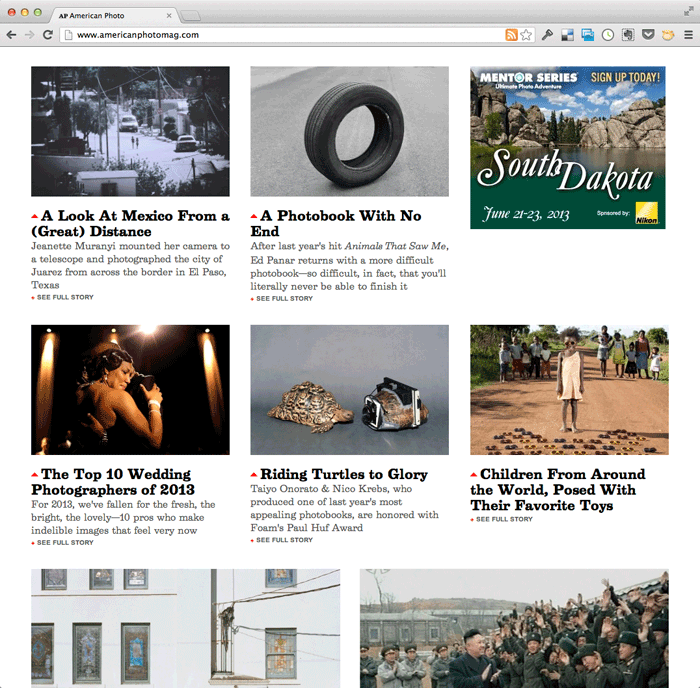Click the green clock extension icon

click(607, 35)
